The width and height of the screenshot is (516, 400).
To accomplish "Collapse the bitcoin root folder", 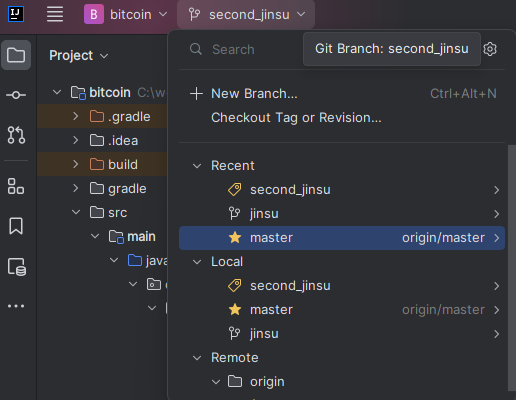I will click(x=57, y=92).
